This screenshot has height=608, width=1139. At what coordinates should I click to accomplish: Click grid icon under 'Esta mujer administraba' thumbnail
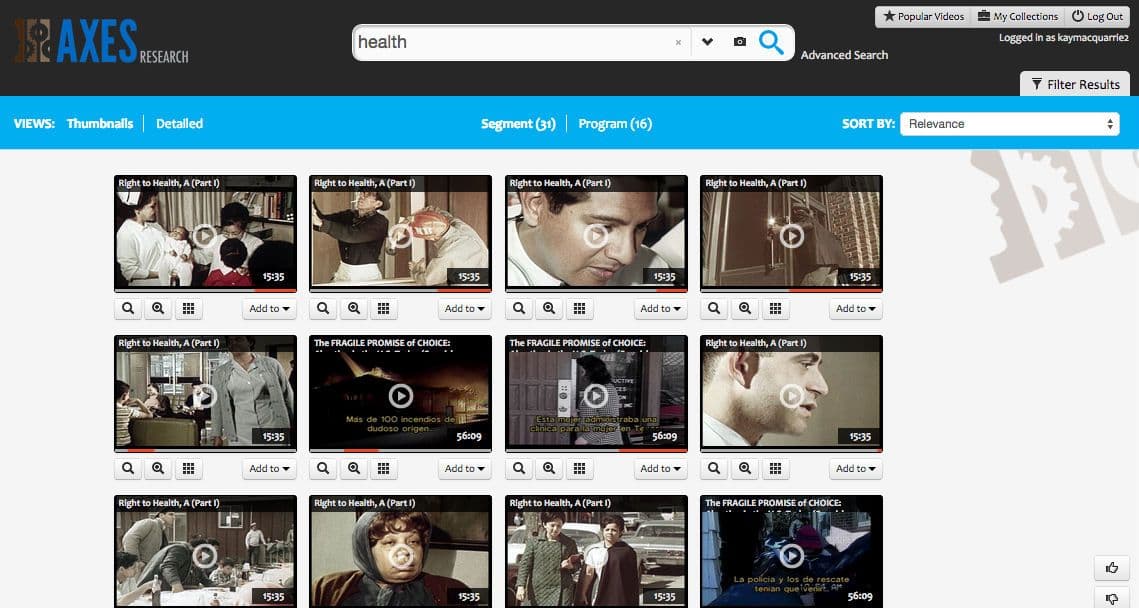click(579, 469)
